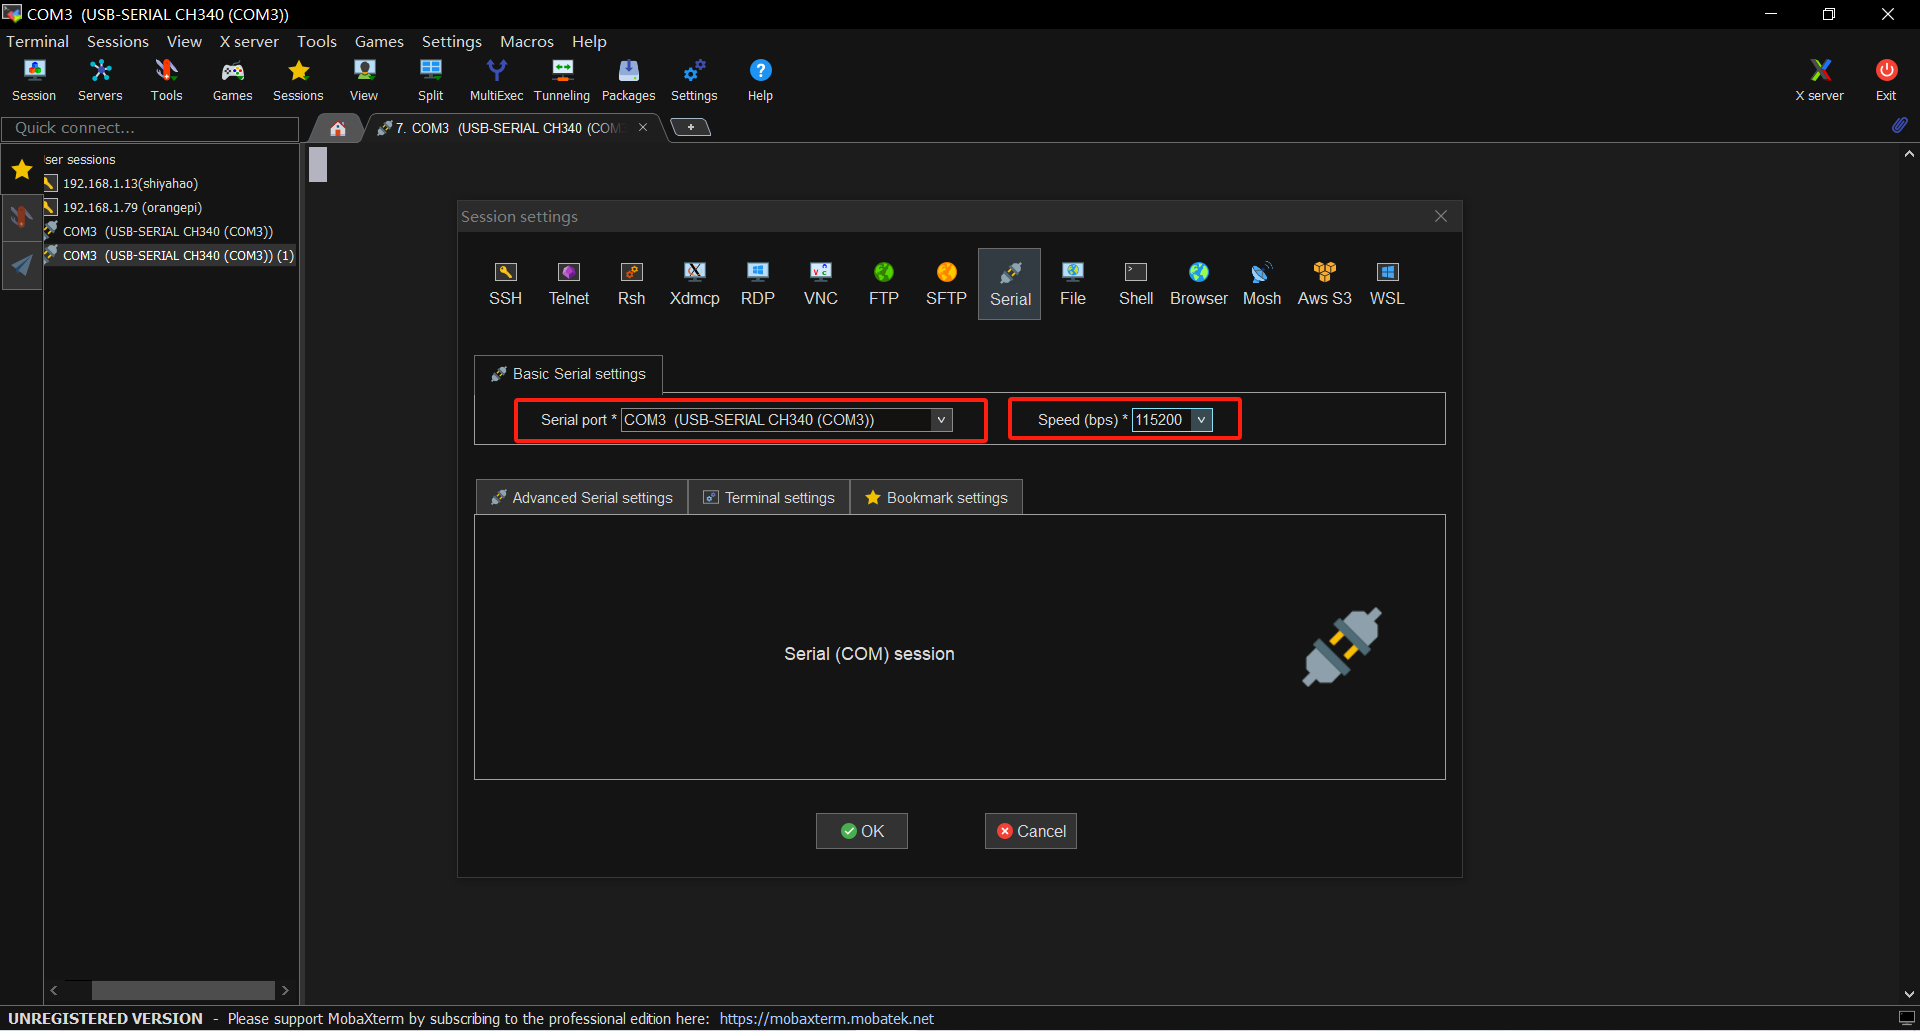Switch to Advanced Serial settings tab

tap(582, 498)
